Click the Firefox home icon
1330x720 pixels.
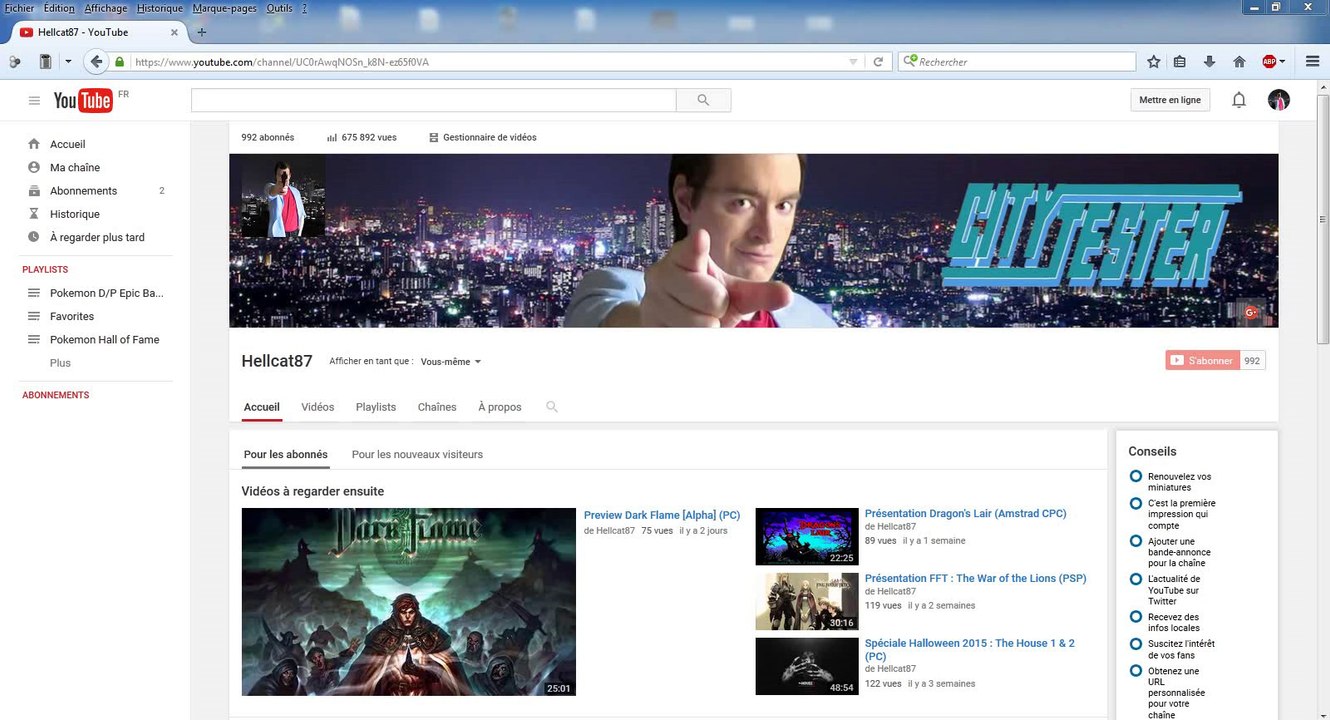[1239, 61]
